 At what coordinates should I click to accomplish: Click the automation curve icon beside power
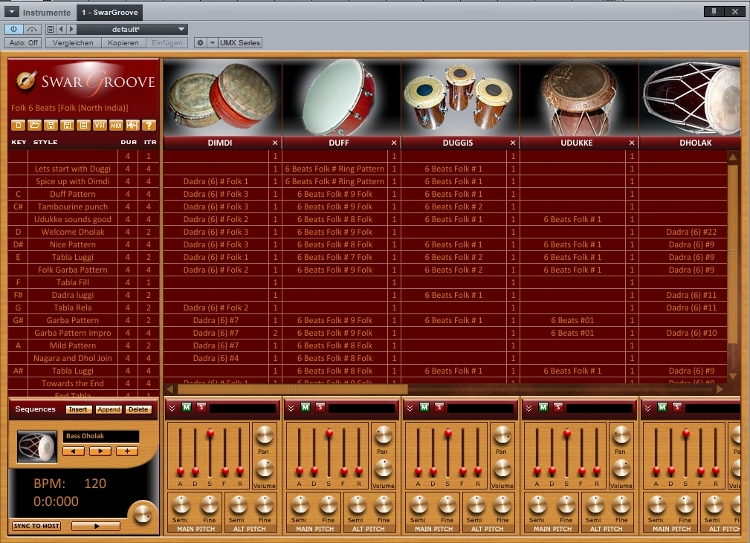tap(32, 29)
